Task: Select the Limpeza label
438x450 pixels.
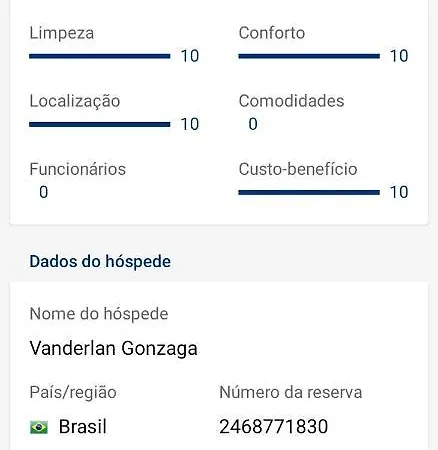Action: [x=62, y=33]
